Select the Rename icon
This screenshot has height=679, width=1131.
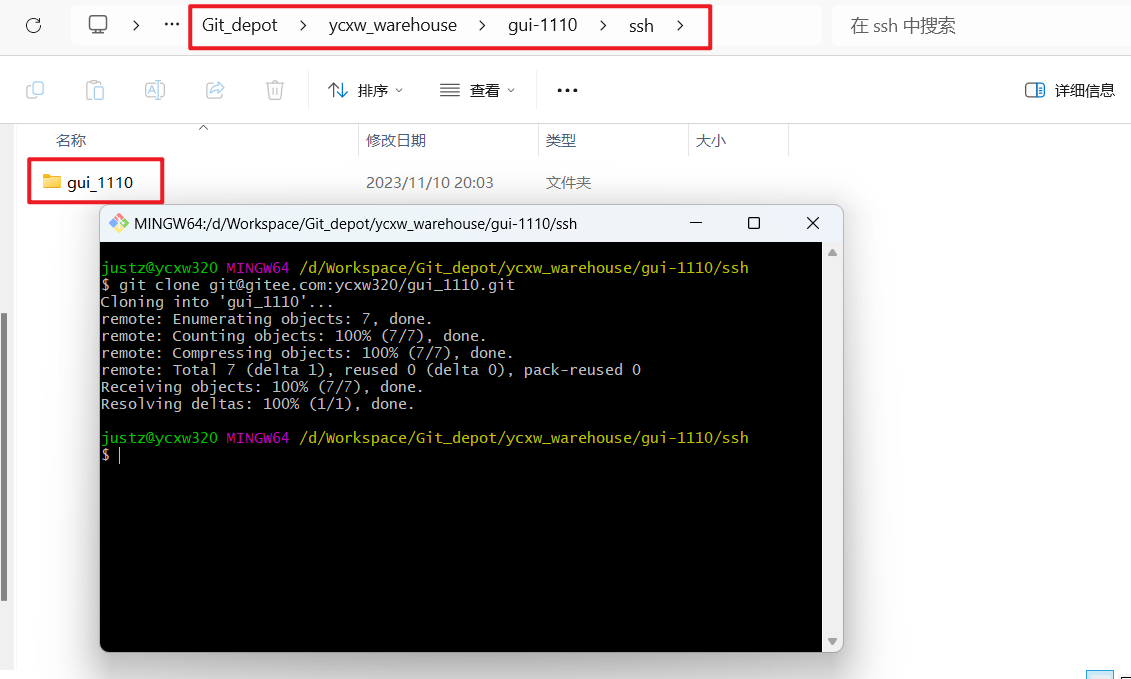[155, 89]
